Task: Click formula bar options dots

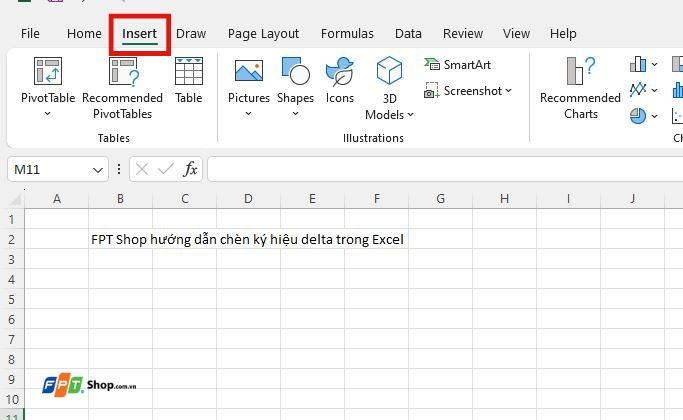Action: pos(119,169)
